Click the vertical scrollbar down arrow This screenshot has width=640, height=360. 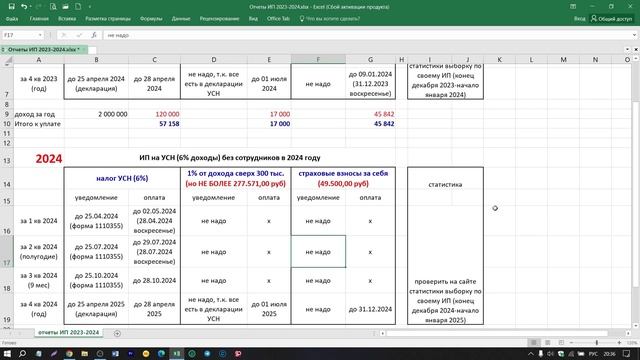click(x=636, y=326)
